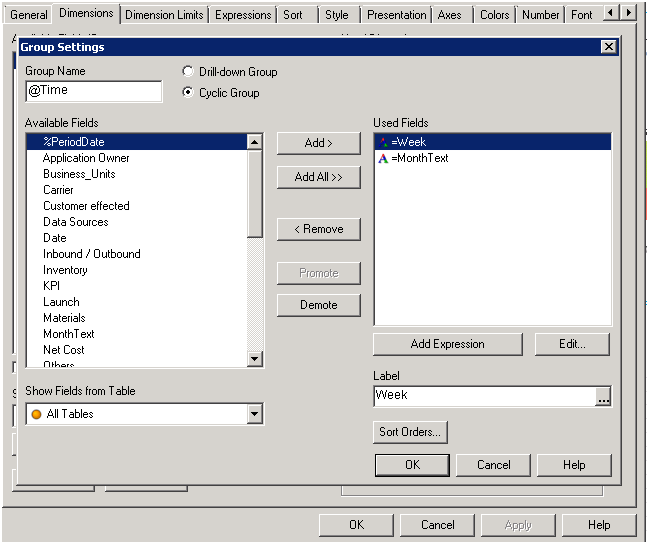Click inside the Group Name text field
Image resolution: width=649 pixels, height=544 pixels.
[x=93, y=91]
